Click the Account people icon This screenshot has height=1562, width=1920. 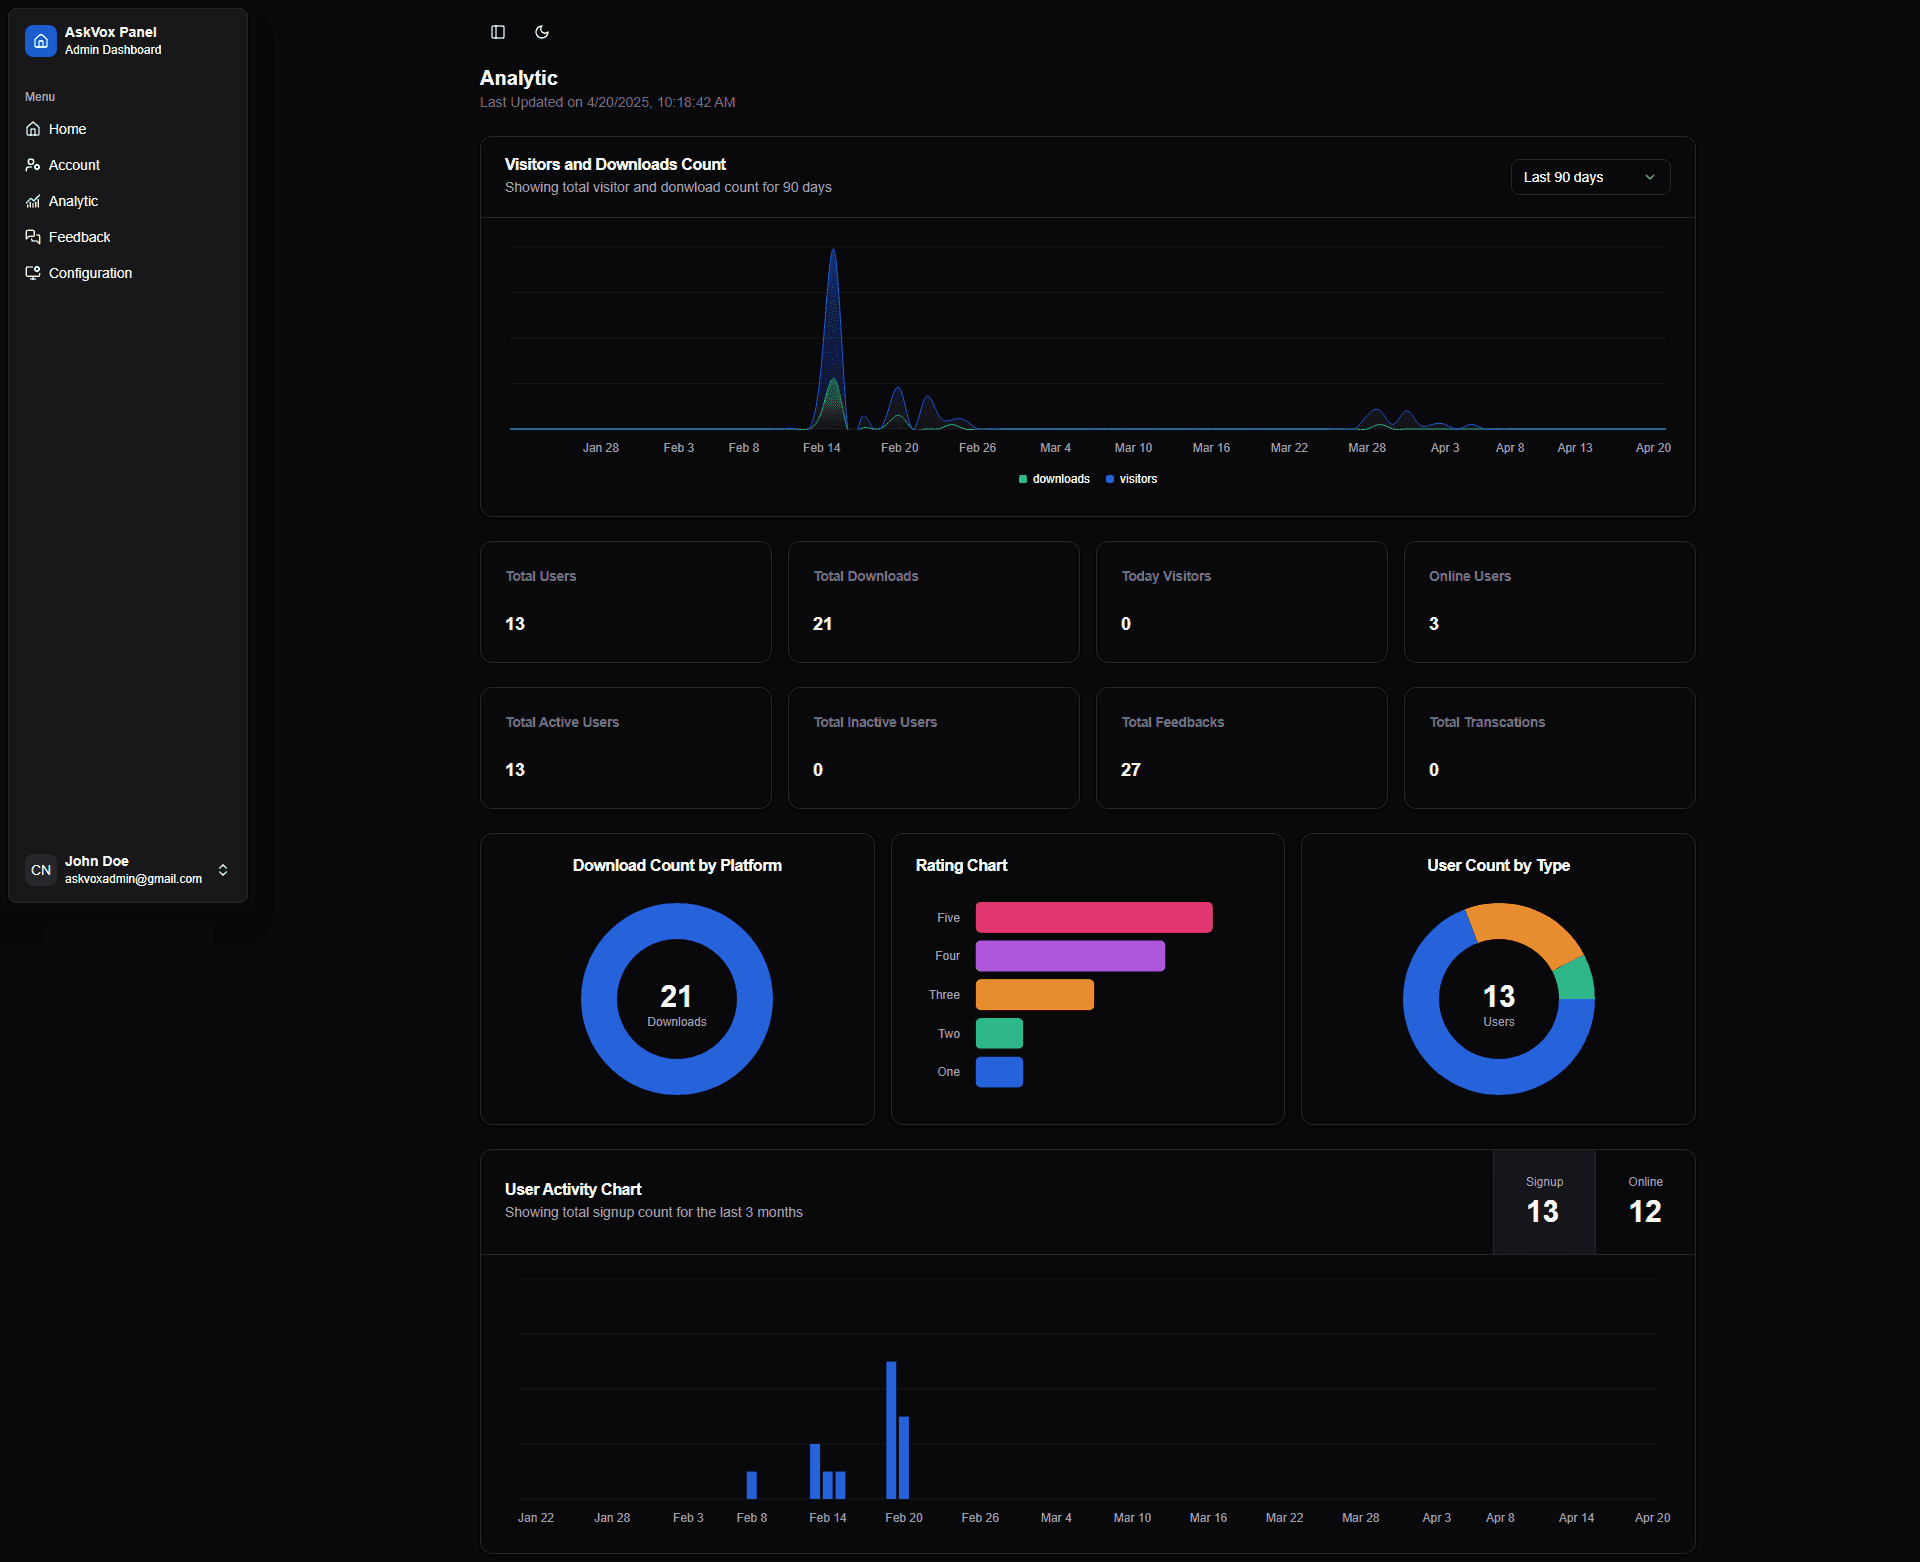(33, 165)
